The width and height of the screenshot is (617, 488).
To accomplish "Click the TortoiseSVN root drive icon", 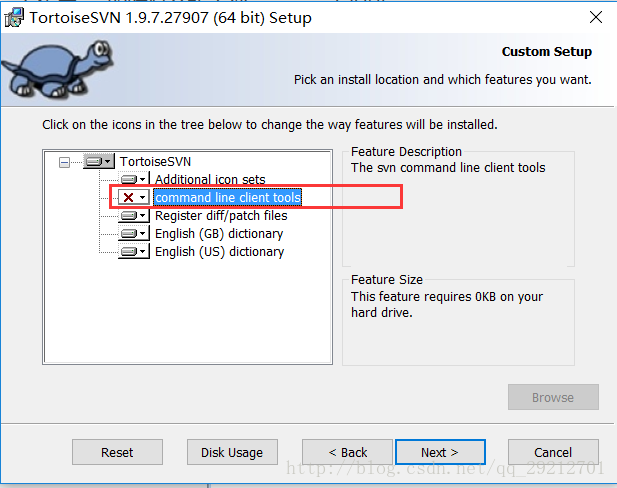I will point(99,161).
